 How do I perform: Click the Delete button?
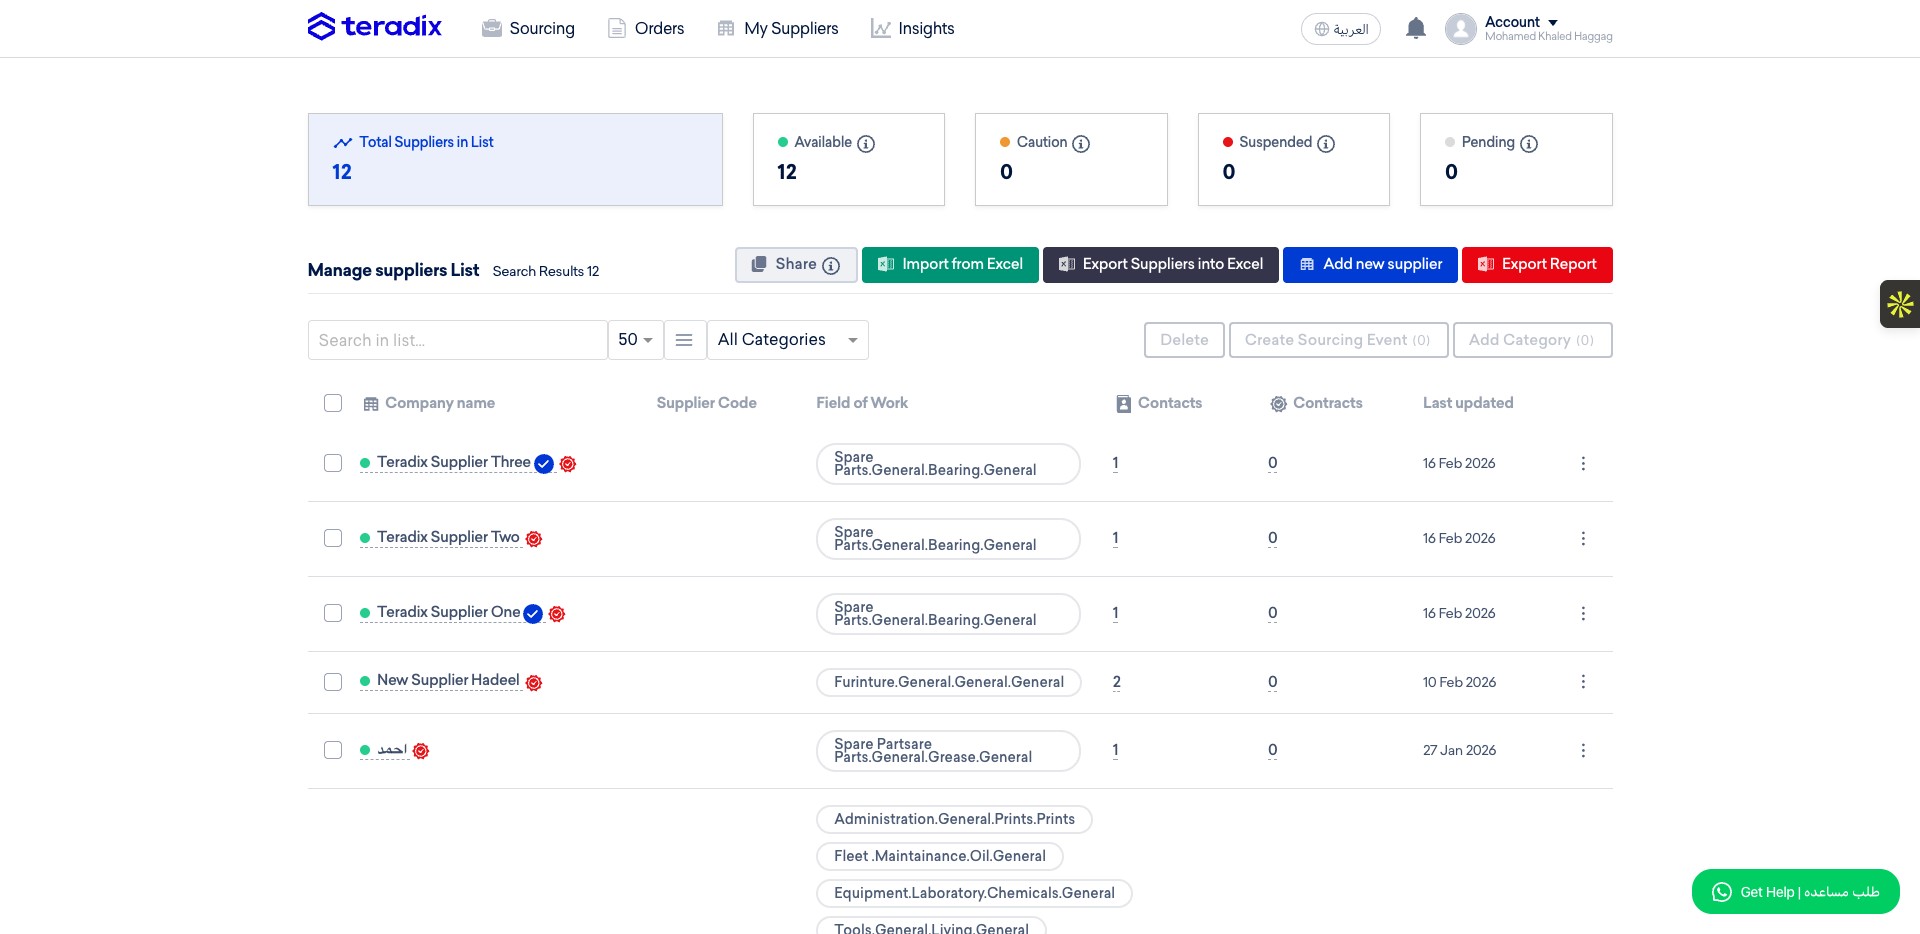(1184, 340)
